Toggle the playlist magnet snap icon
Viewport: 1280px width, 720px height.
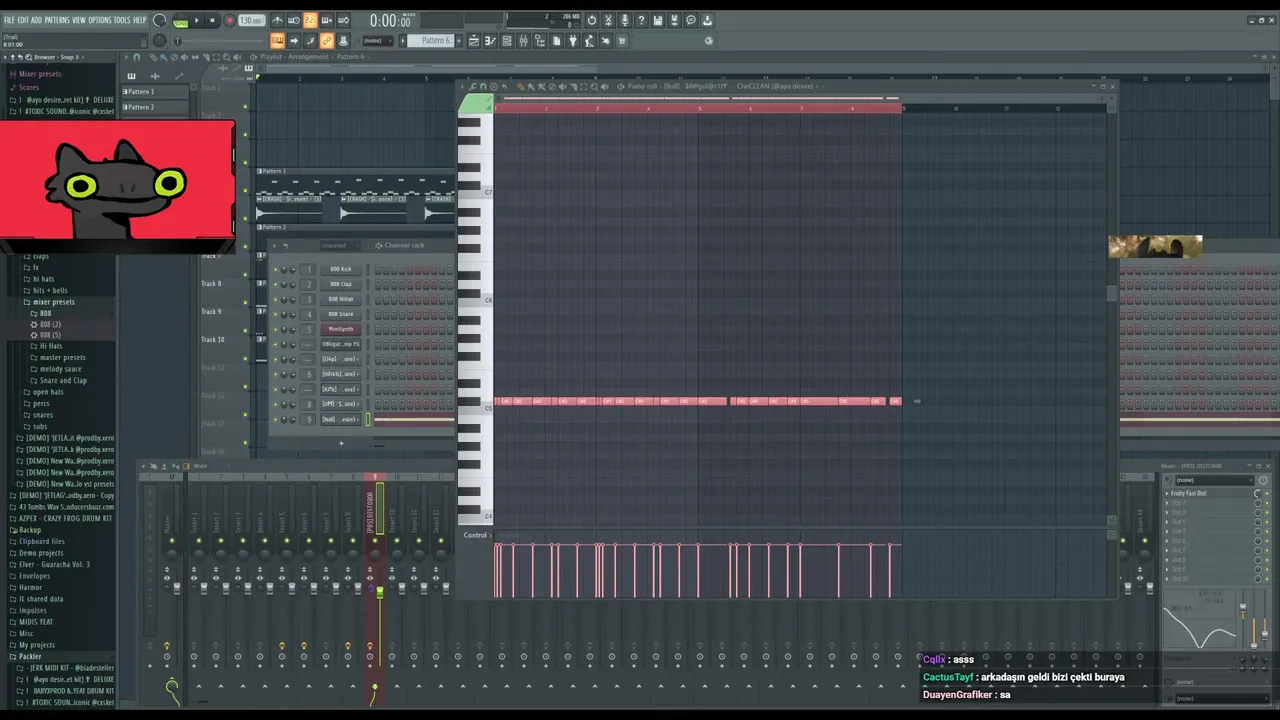point(137,57)
